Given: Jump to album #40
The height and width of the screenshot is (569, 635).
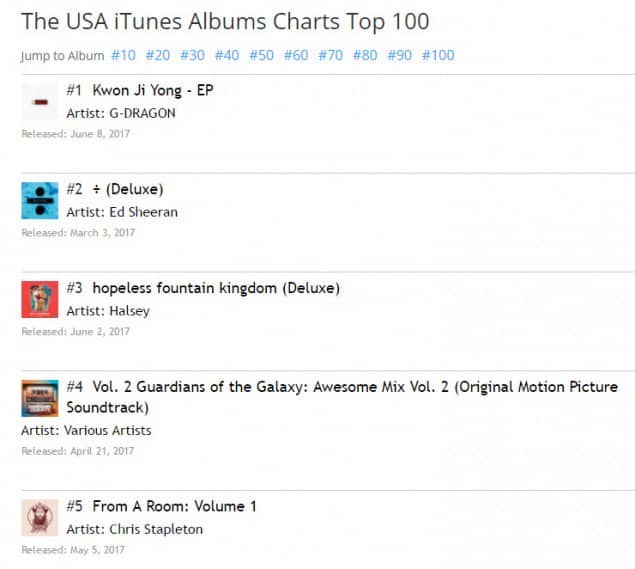Looking at the screenshot, I should click(227, 55).
